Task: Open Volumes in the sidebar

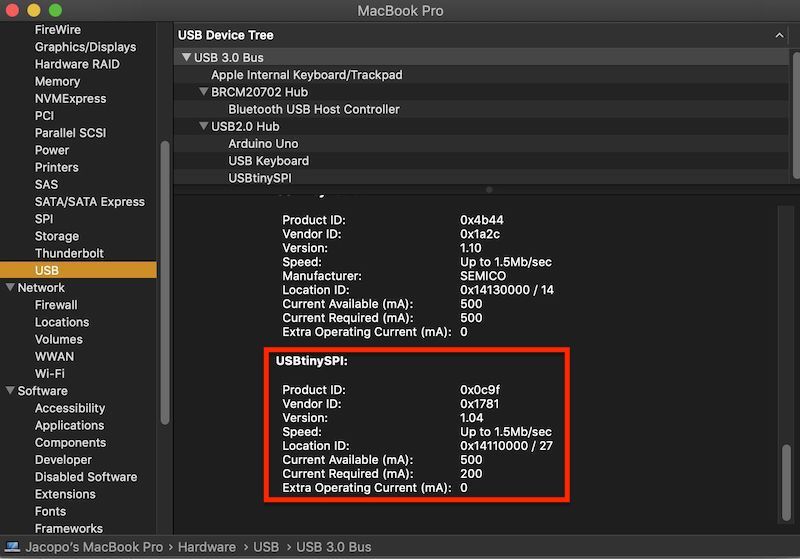Action: [59, 339]
